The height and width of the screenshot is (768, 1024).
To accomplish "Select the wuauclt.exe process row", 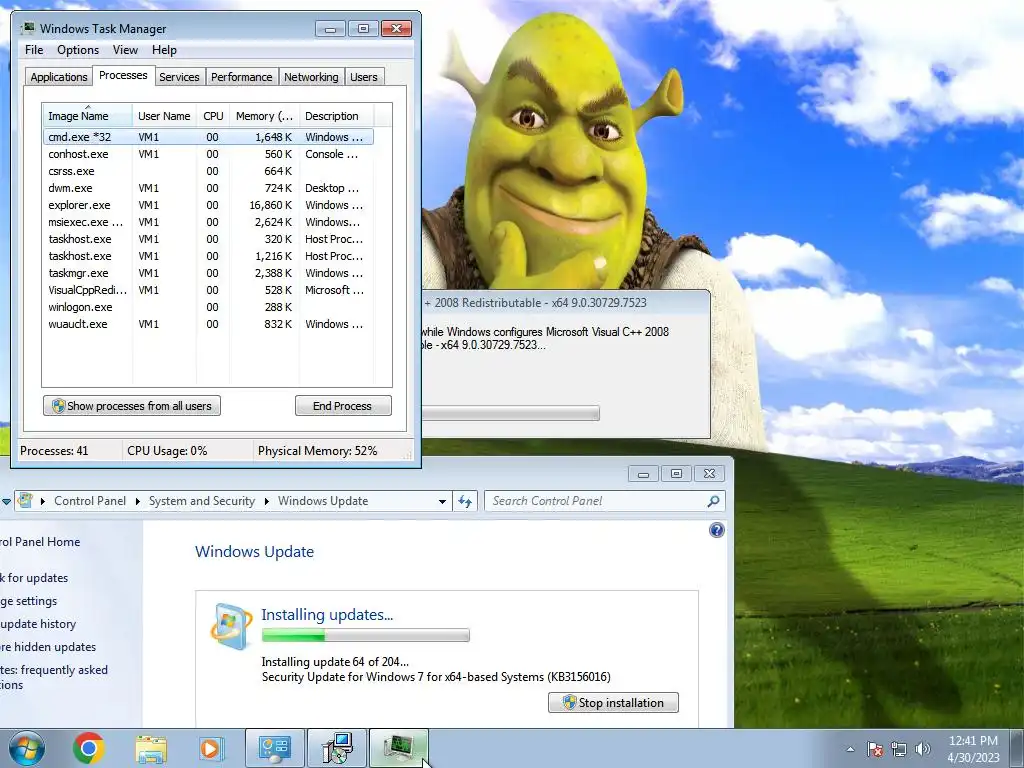I will [x=208, y=324].
